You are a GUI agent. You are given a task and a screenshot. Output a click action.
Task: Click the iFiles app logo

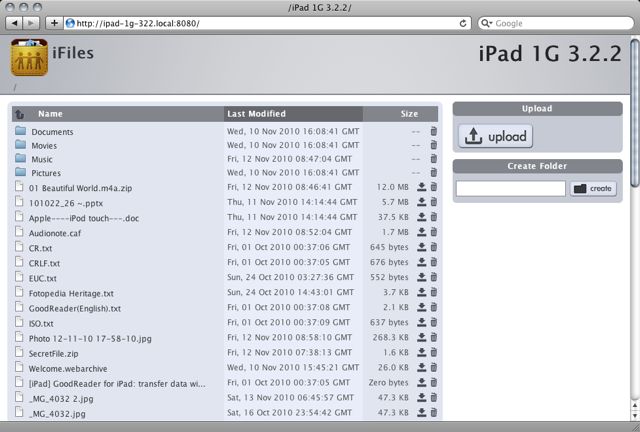pyautogui.click(x=29, y=57)
